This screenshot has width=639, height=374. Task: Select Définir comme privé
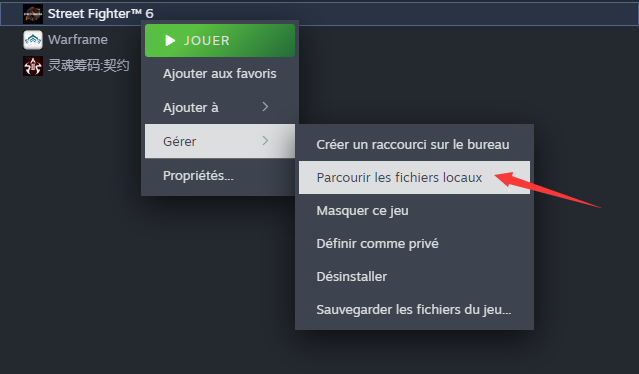click(x=414, y=244)
